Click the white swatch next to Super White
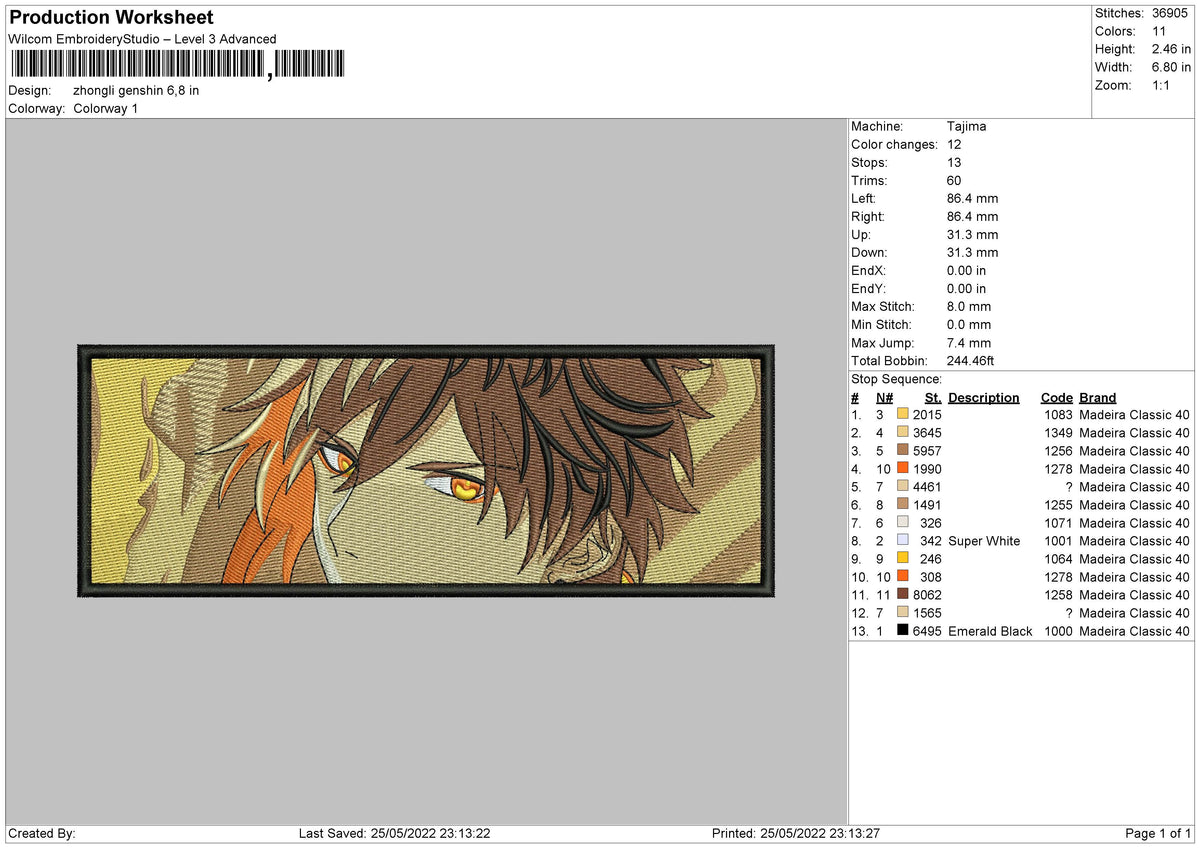Screen dimensions: 1200x848 click(x=903, y=541)
